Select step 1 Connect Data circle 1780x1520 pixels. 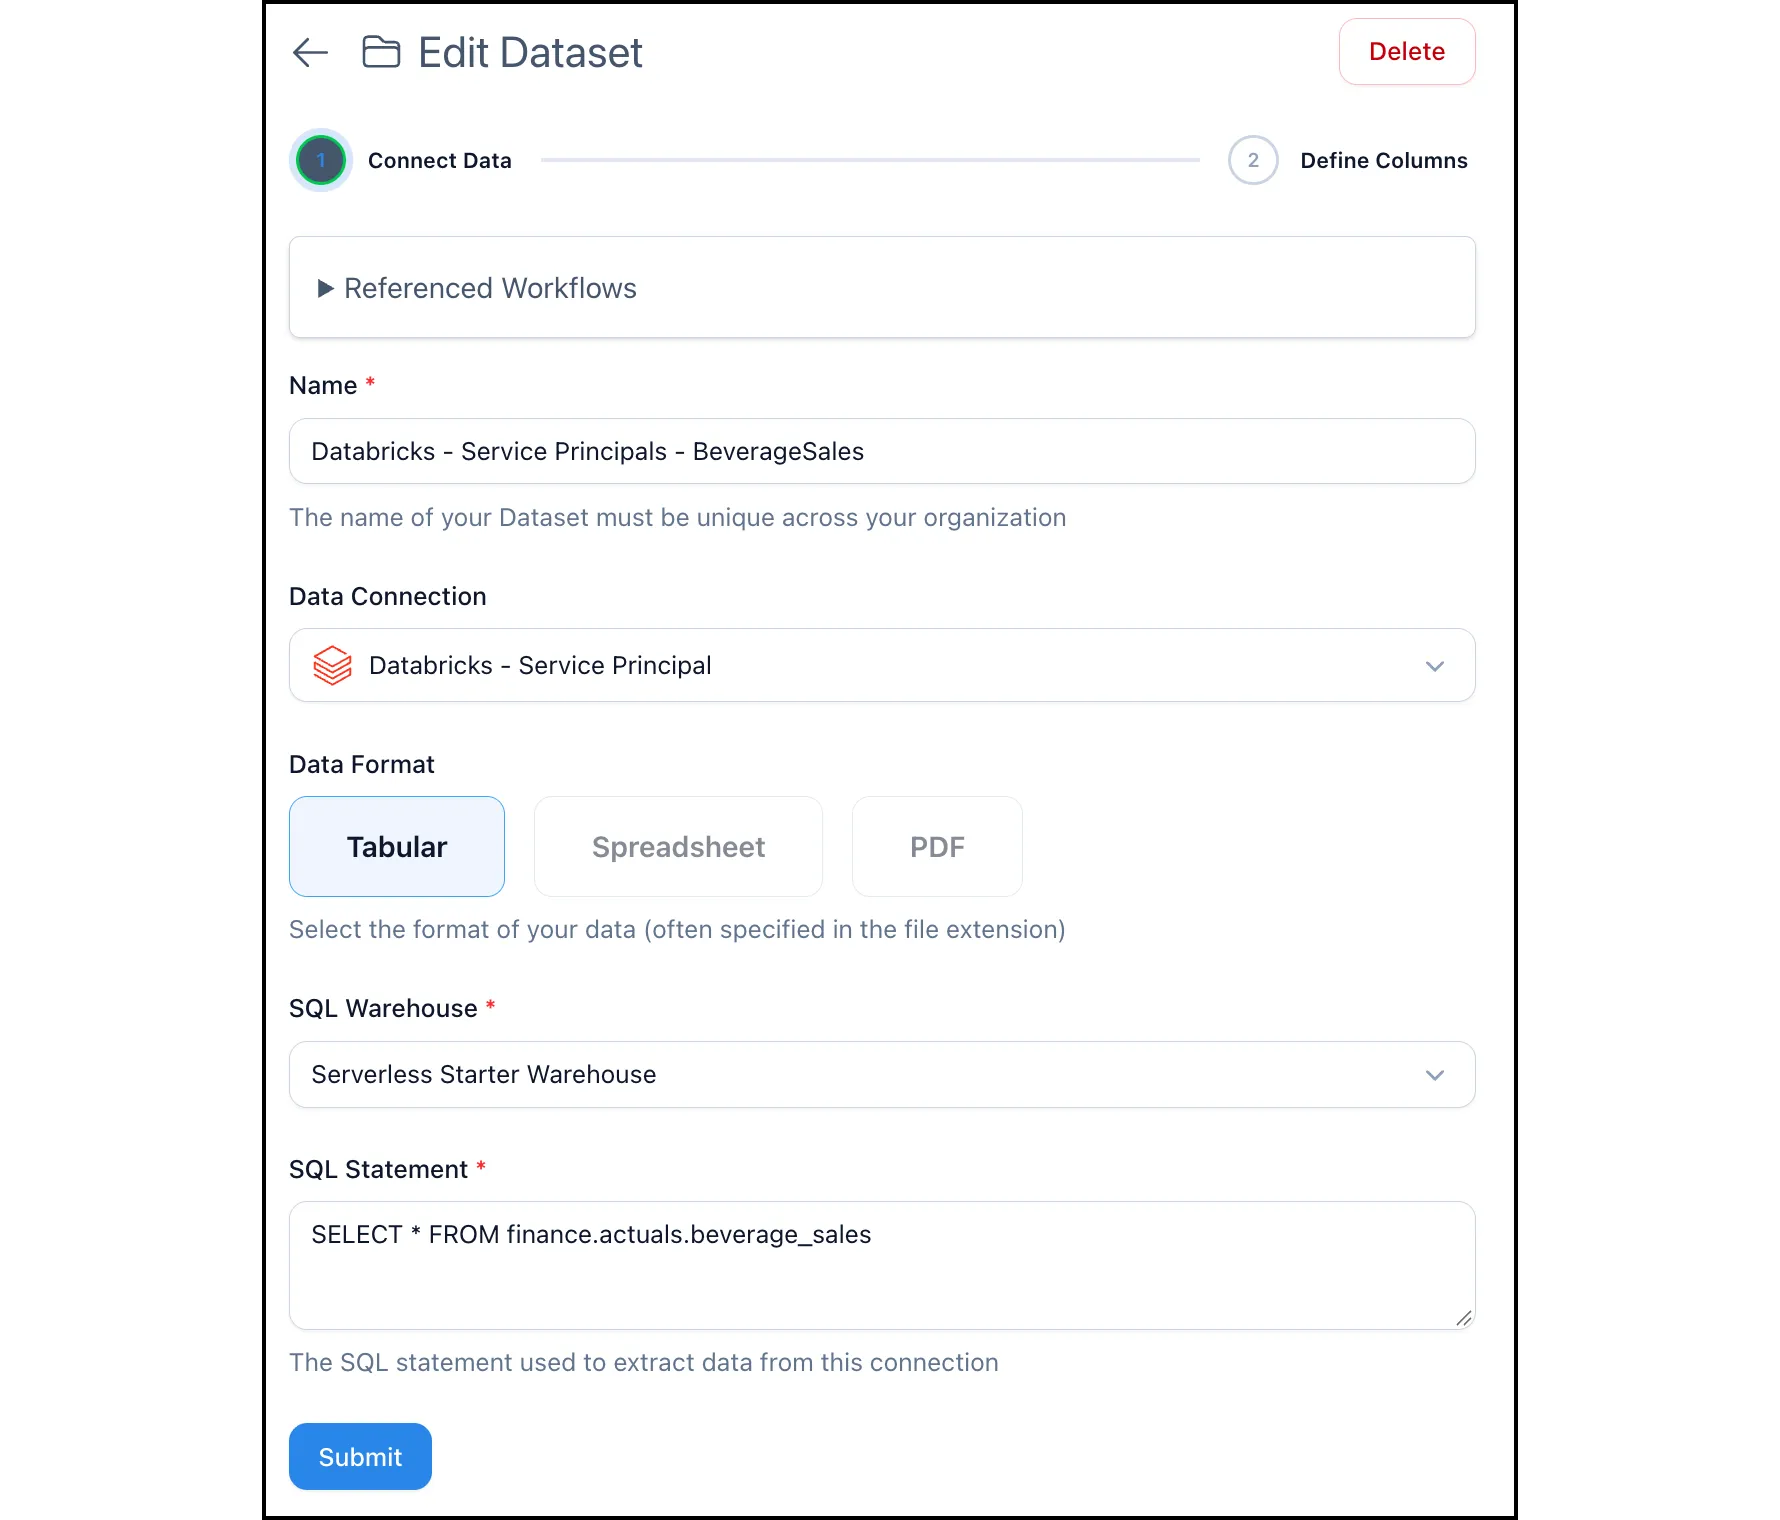321,160
